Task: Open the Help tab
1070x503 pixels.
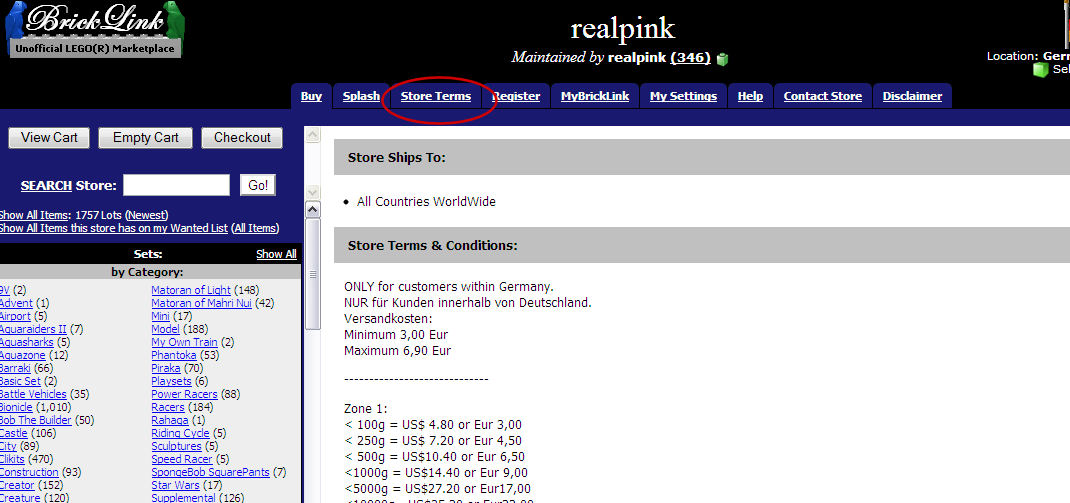Action: (750, 96)
